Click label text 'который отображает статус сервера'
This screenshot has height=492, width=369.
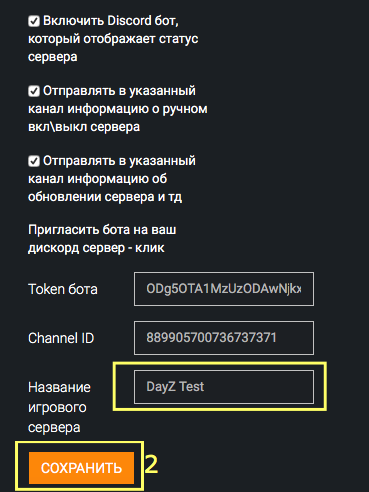tap(113, 48)
